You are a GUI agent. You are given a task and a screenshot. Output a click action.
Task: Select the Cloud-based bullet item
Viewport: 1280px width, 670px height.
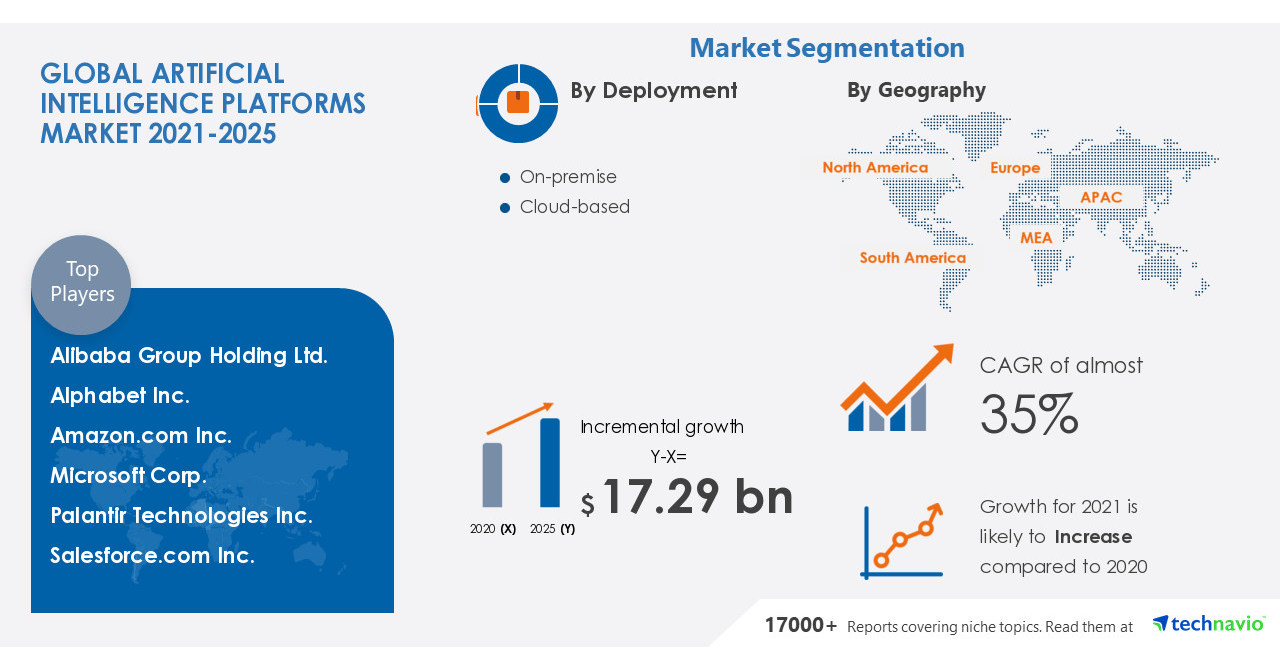click(574, 207)
